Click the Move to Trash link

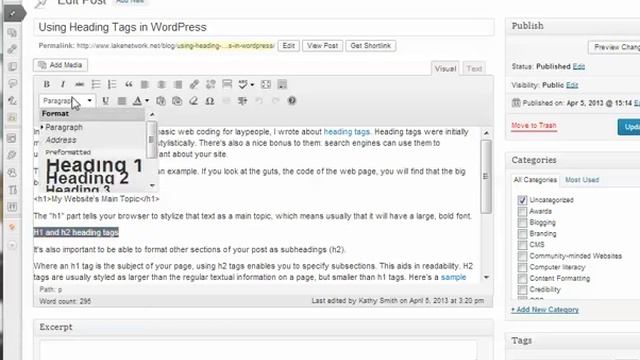533,126
